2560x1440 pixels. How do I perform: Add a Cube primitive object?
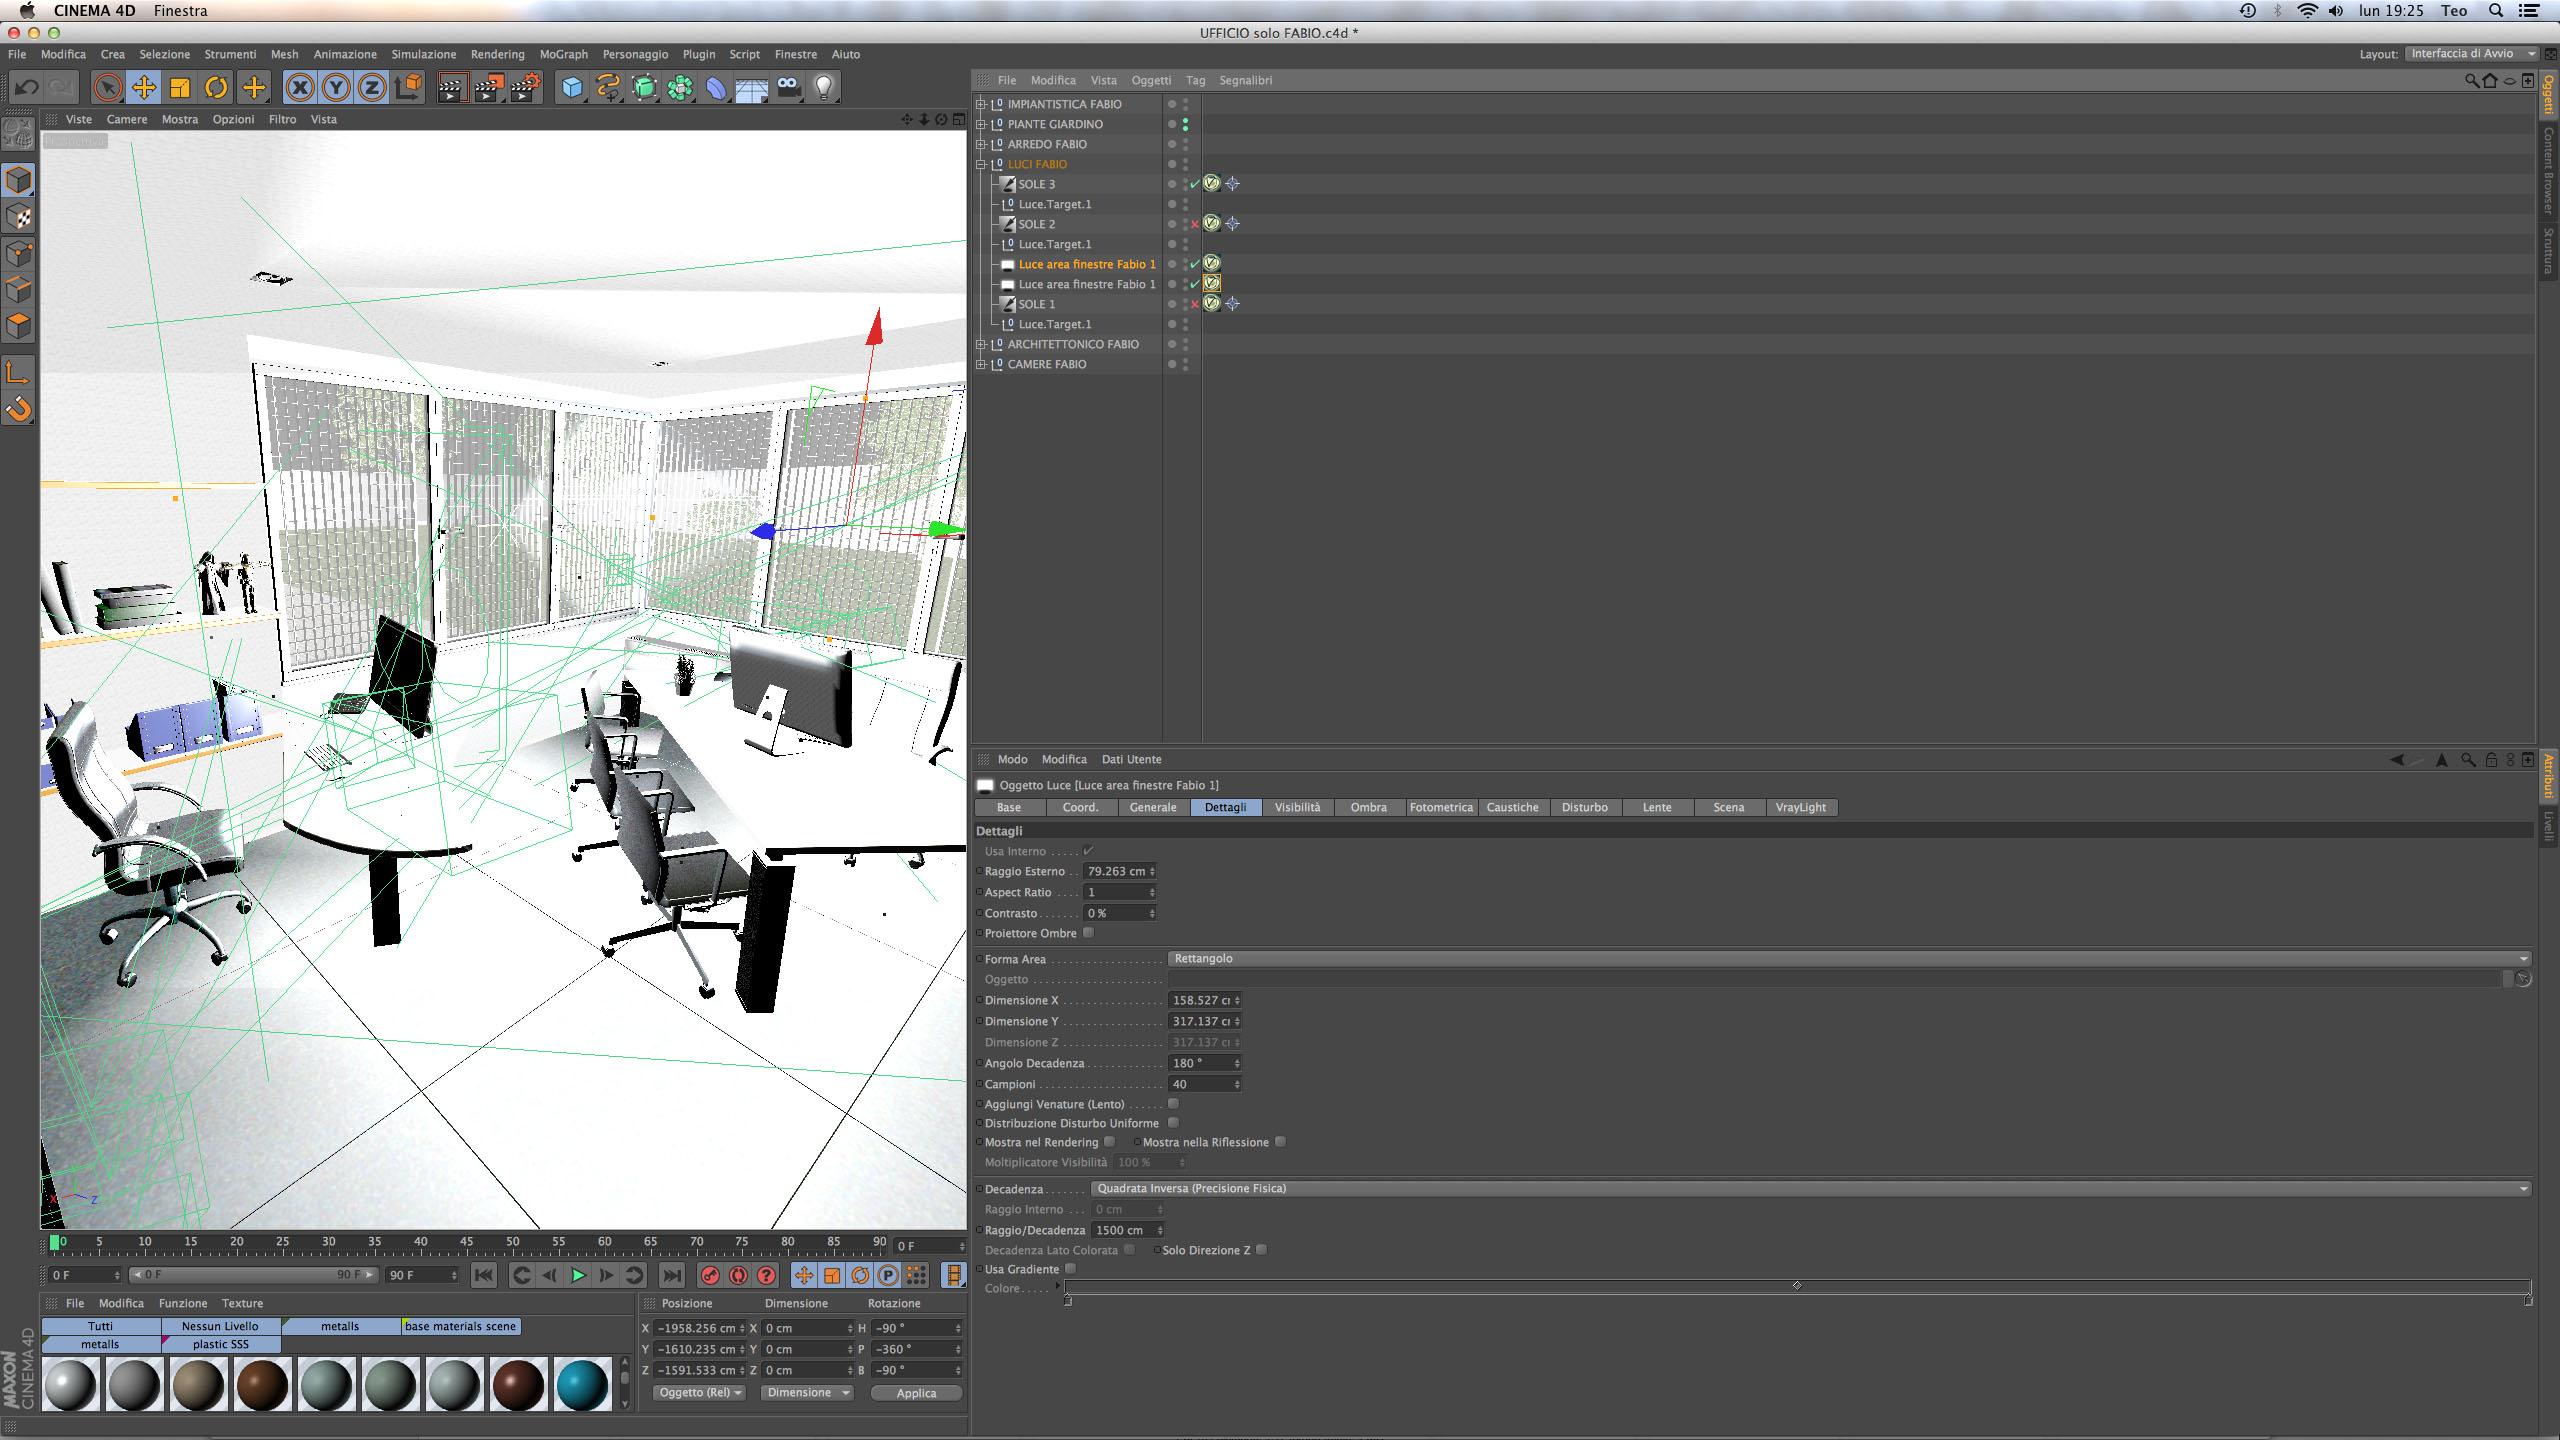(x=572, y=88)
